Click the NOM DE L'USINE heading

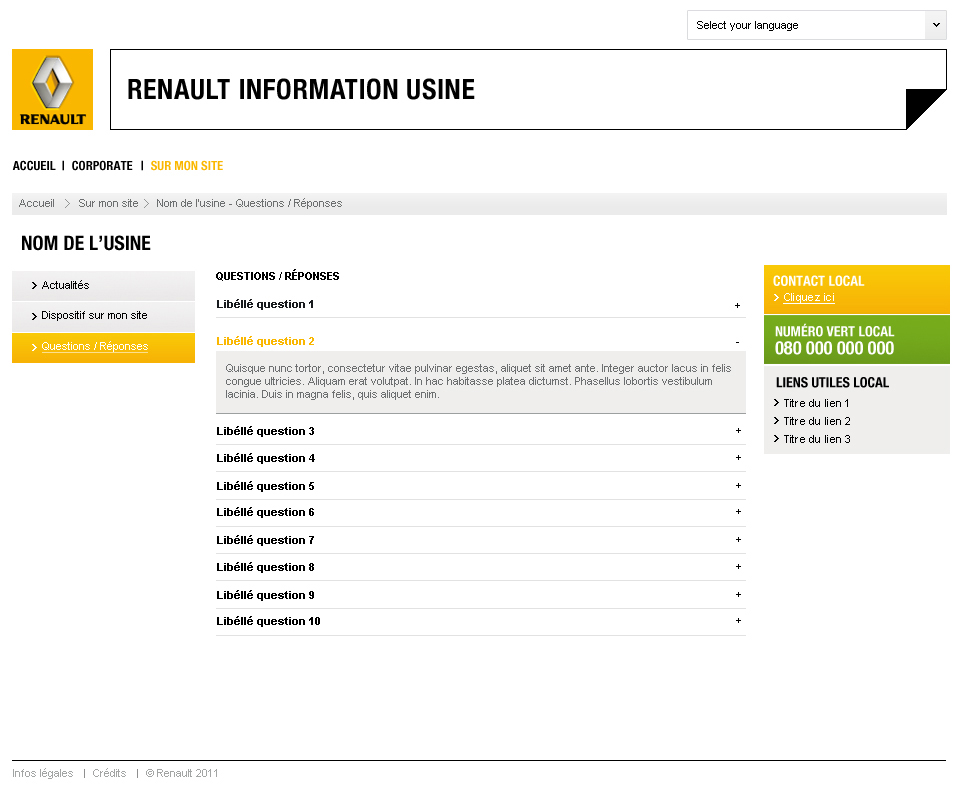click(x=86, y=243)
